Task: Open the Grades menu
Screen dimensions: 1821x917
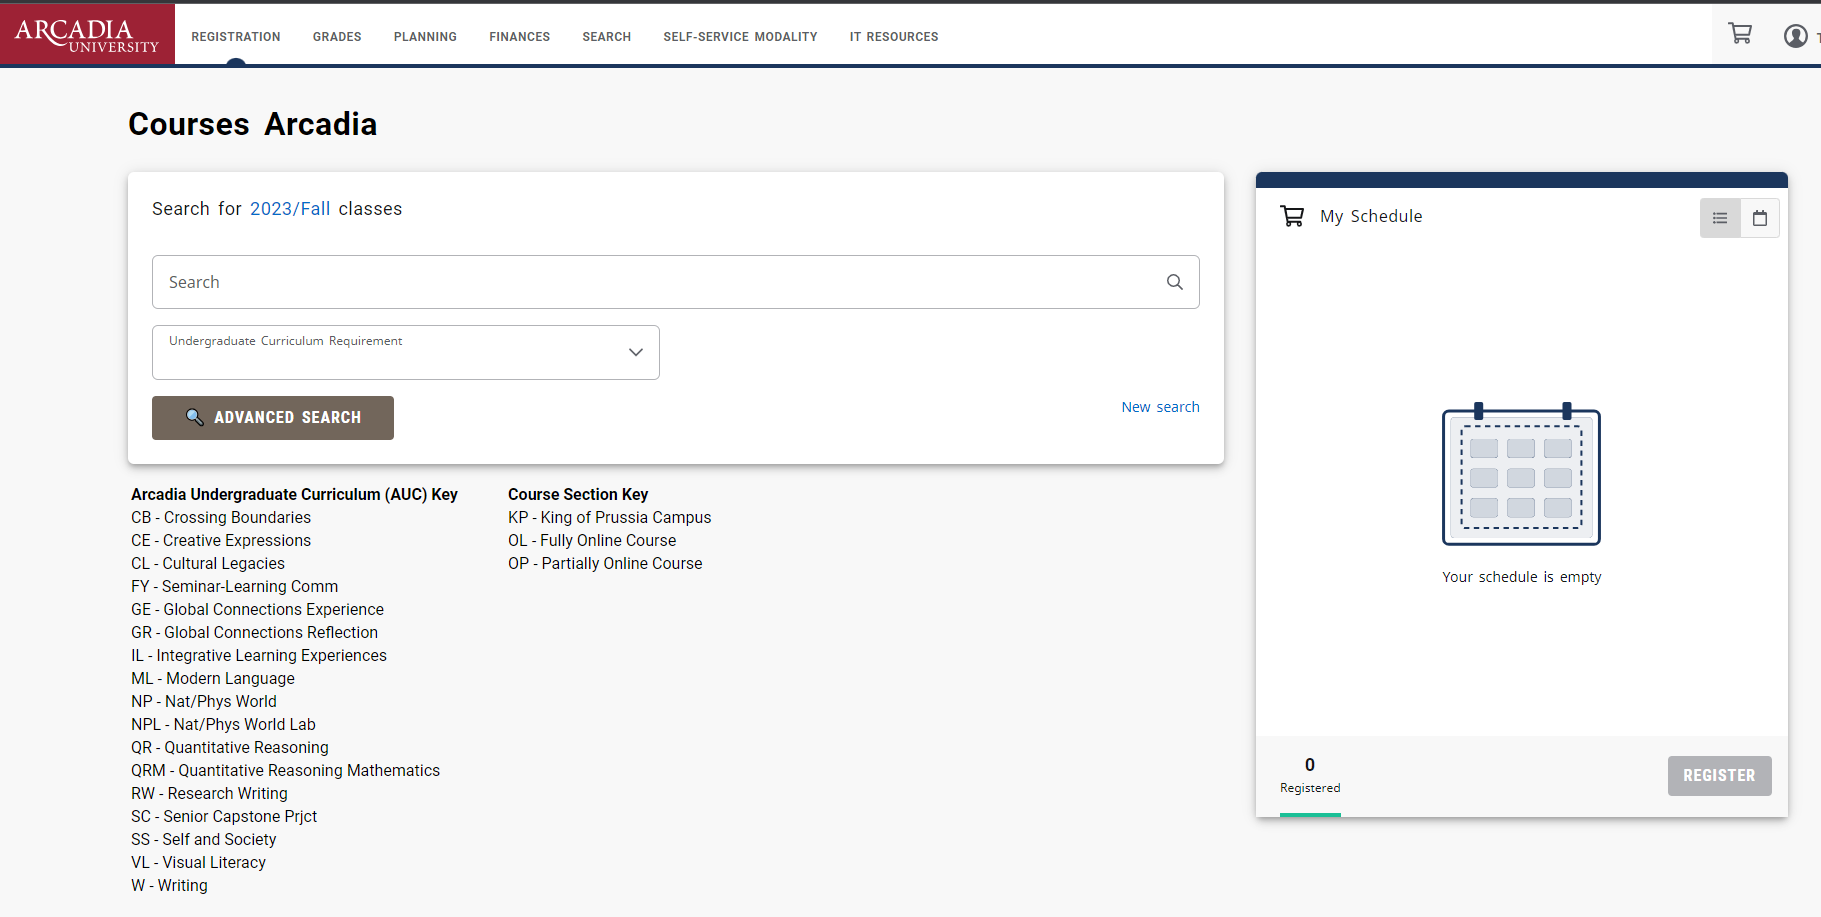Action: [x=337, y=37]
